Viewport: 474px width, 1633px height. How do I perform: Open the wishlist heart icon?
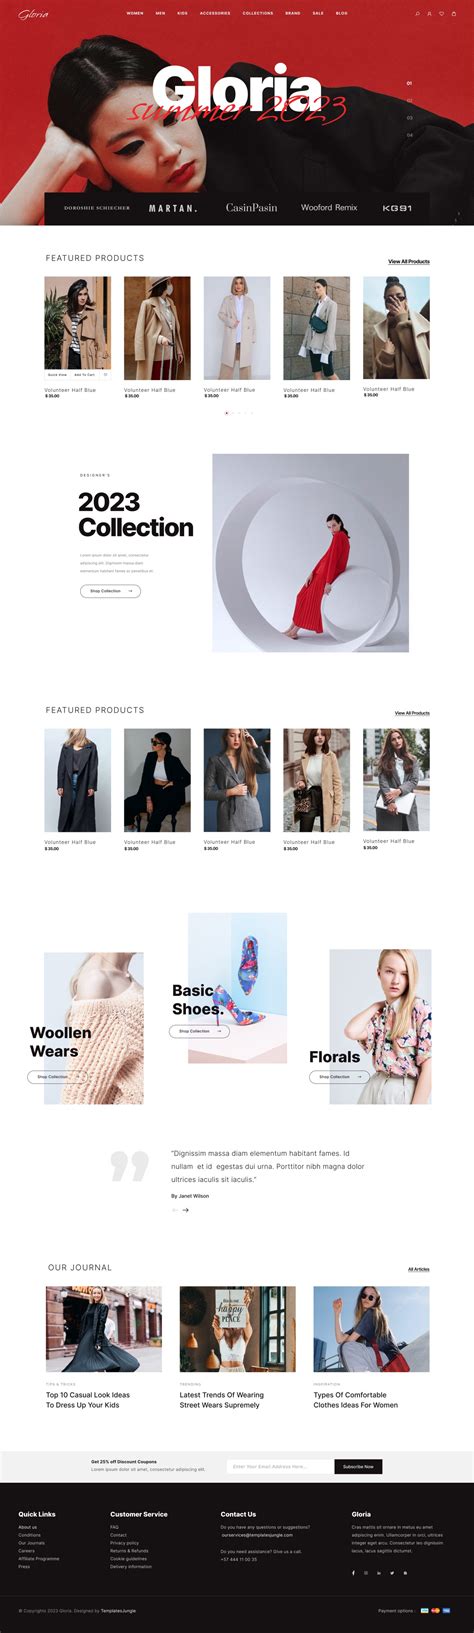(x=442, y=14)
